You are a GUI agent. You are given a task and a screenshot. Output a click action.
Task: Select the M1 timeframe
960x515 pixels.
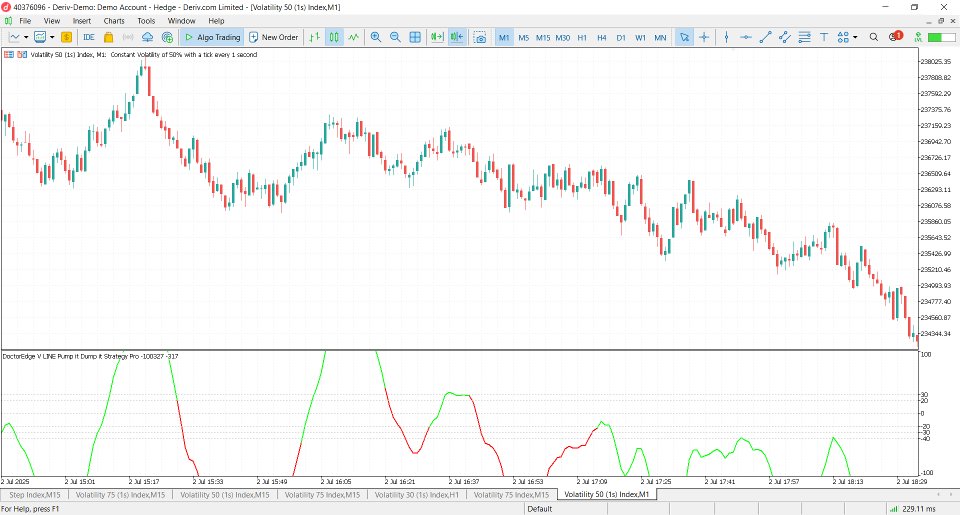tap(504, 37)
